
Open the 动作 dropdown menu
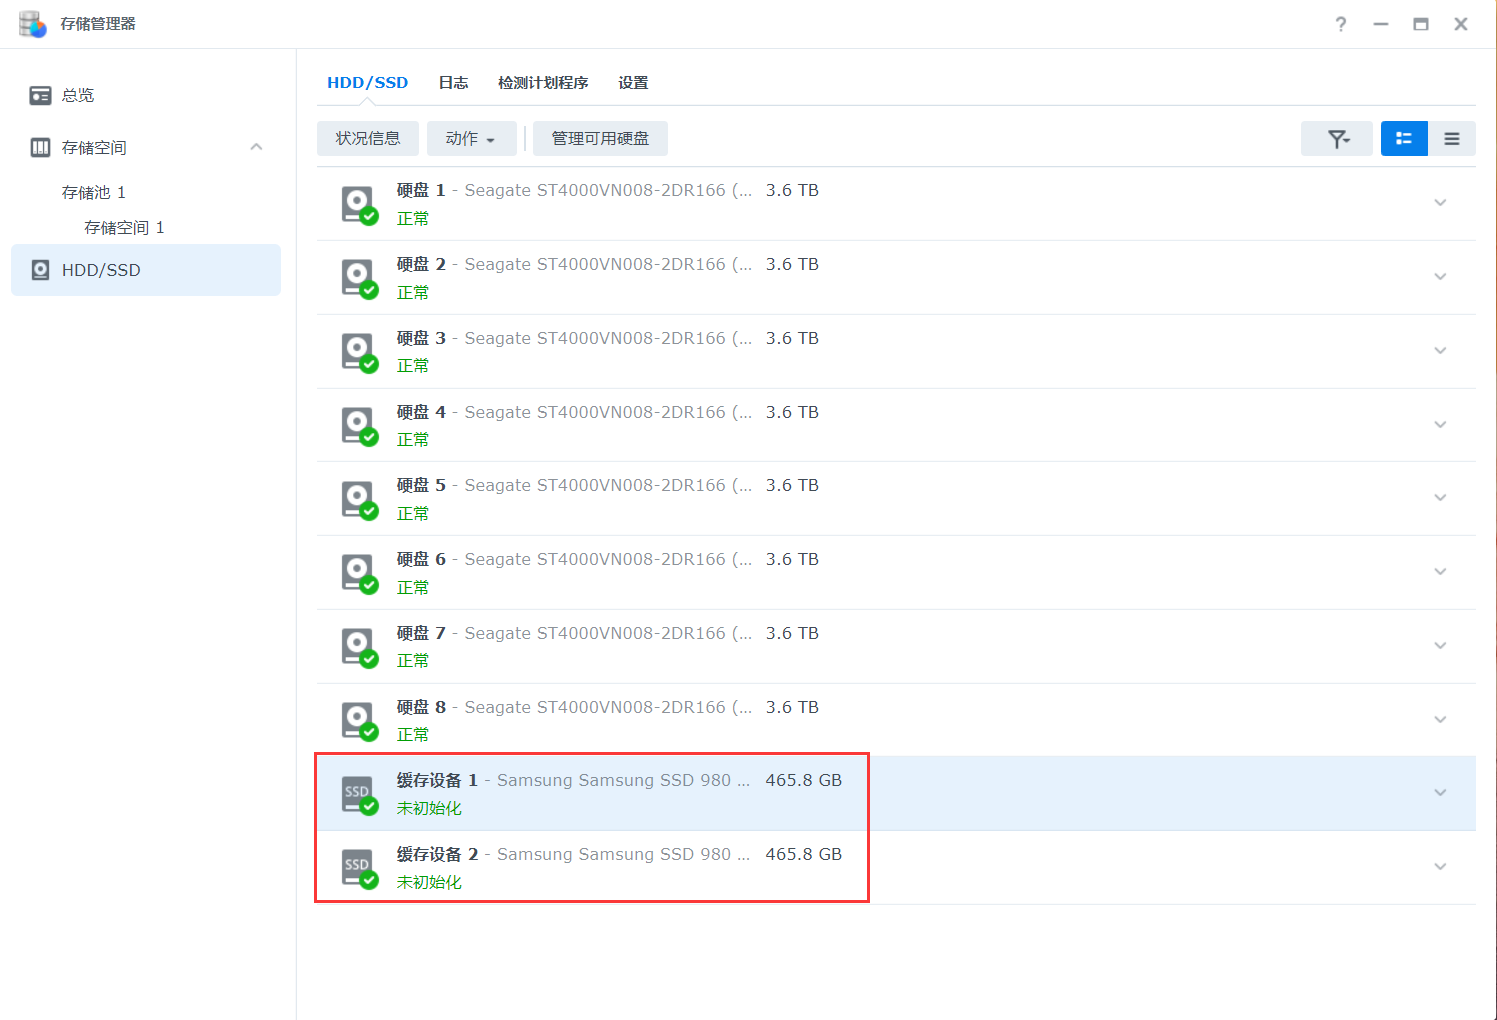[x=471, y=139]
